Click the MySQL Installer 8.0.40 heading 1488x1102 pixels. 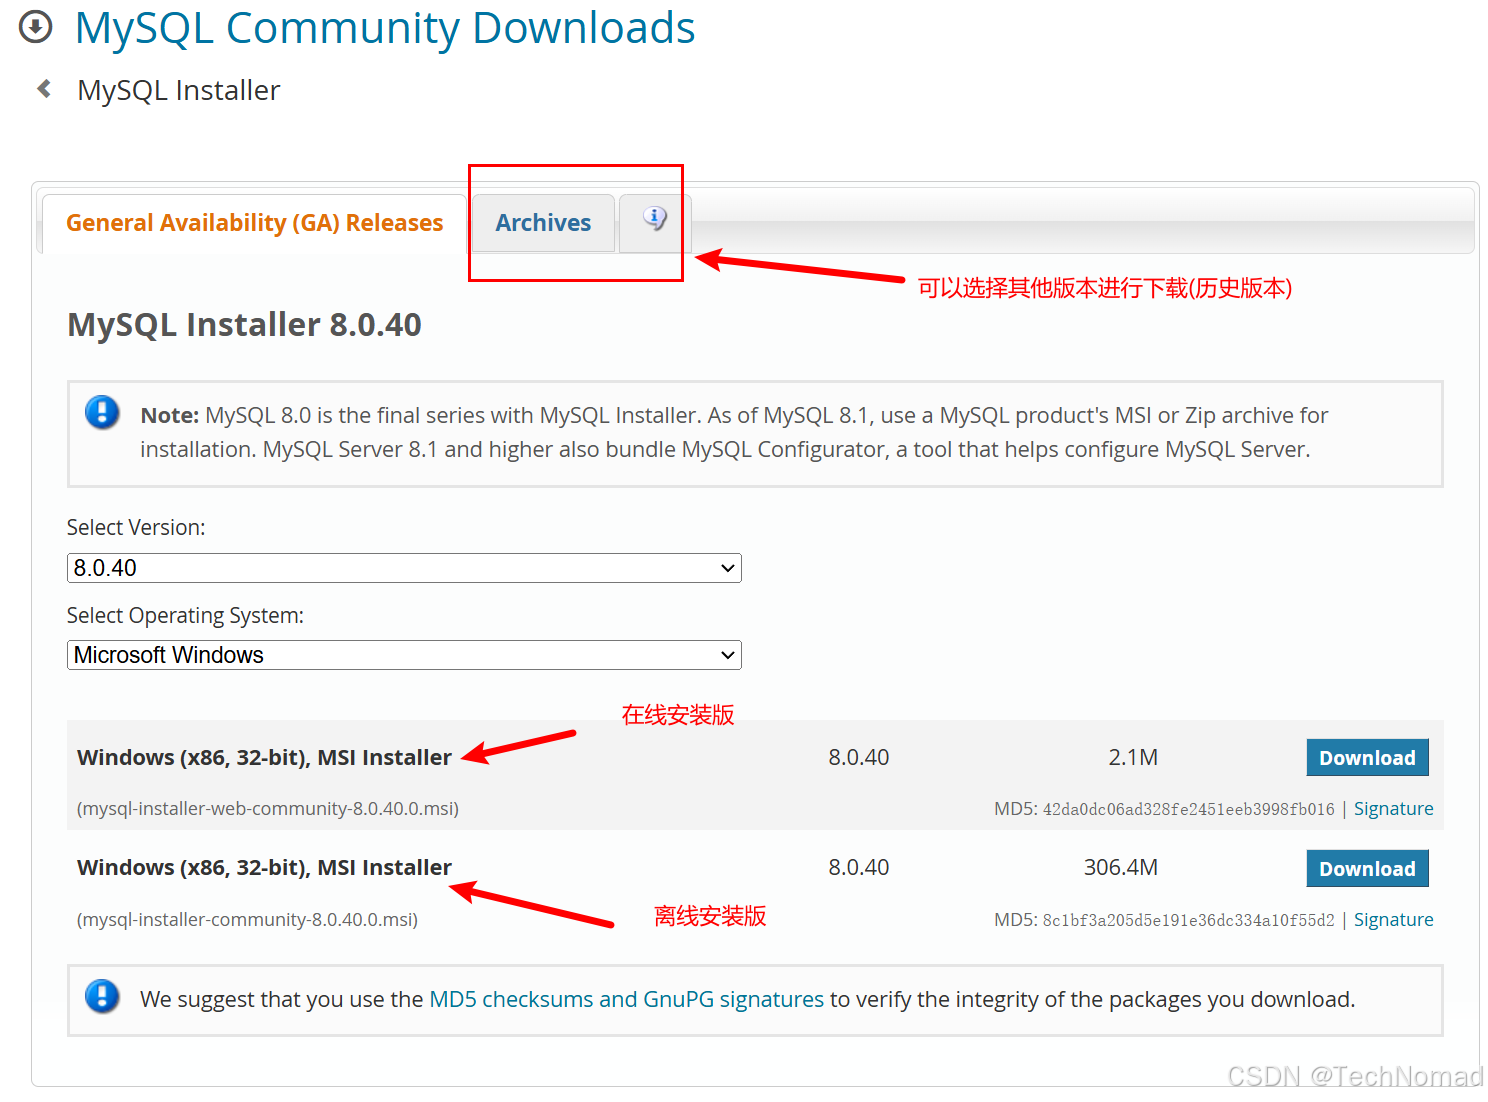(244, 325)
